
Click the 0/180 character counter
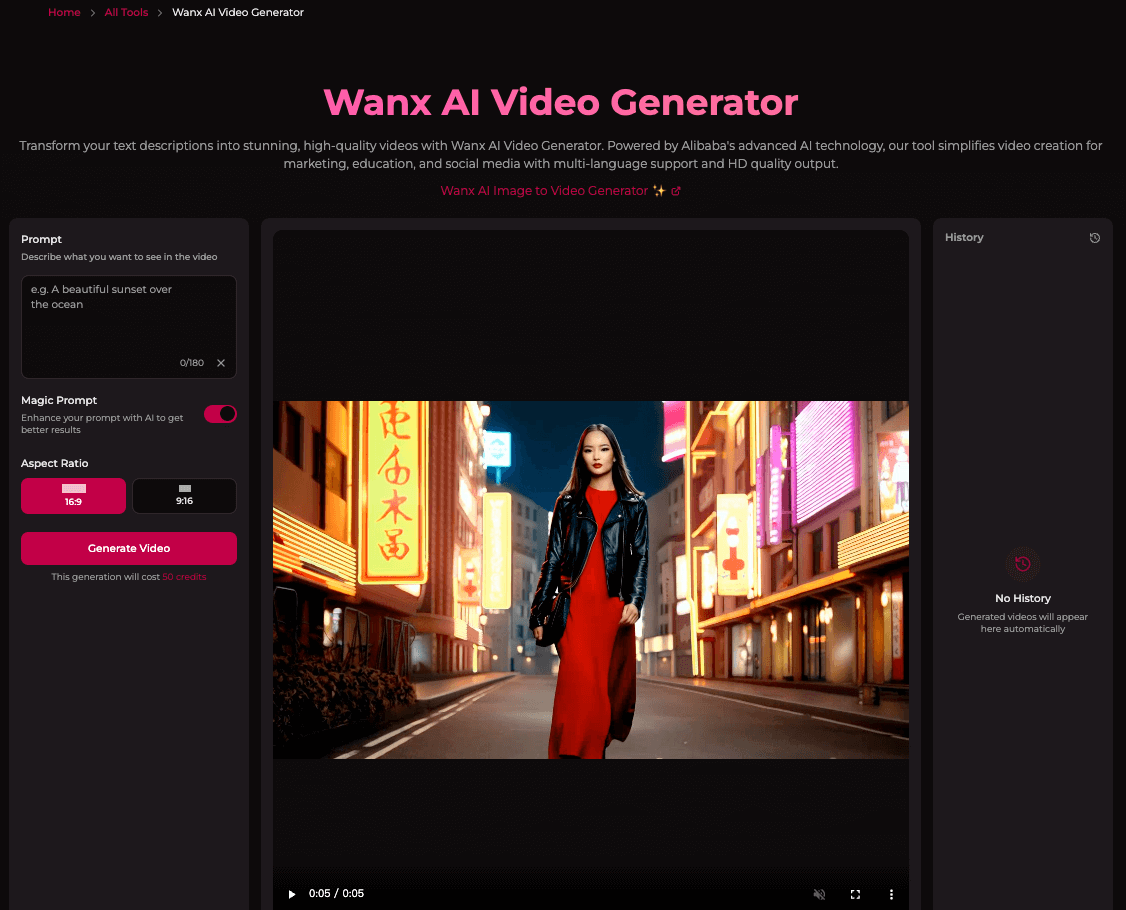192,363
